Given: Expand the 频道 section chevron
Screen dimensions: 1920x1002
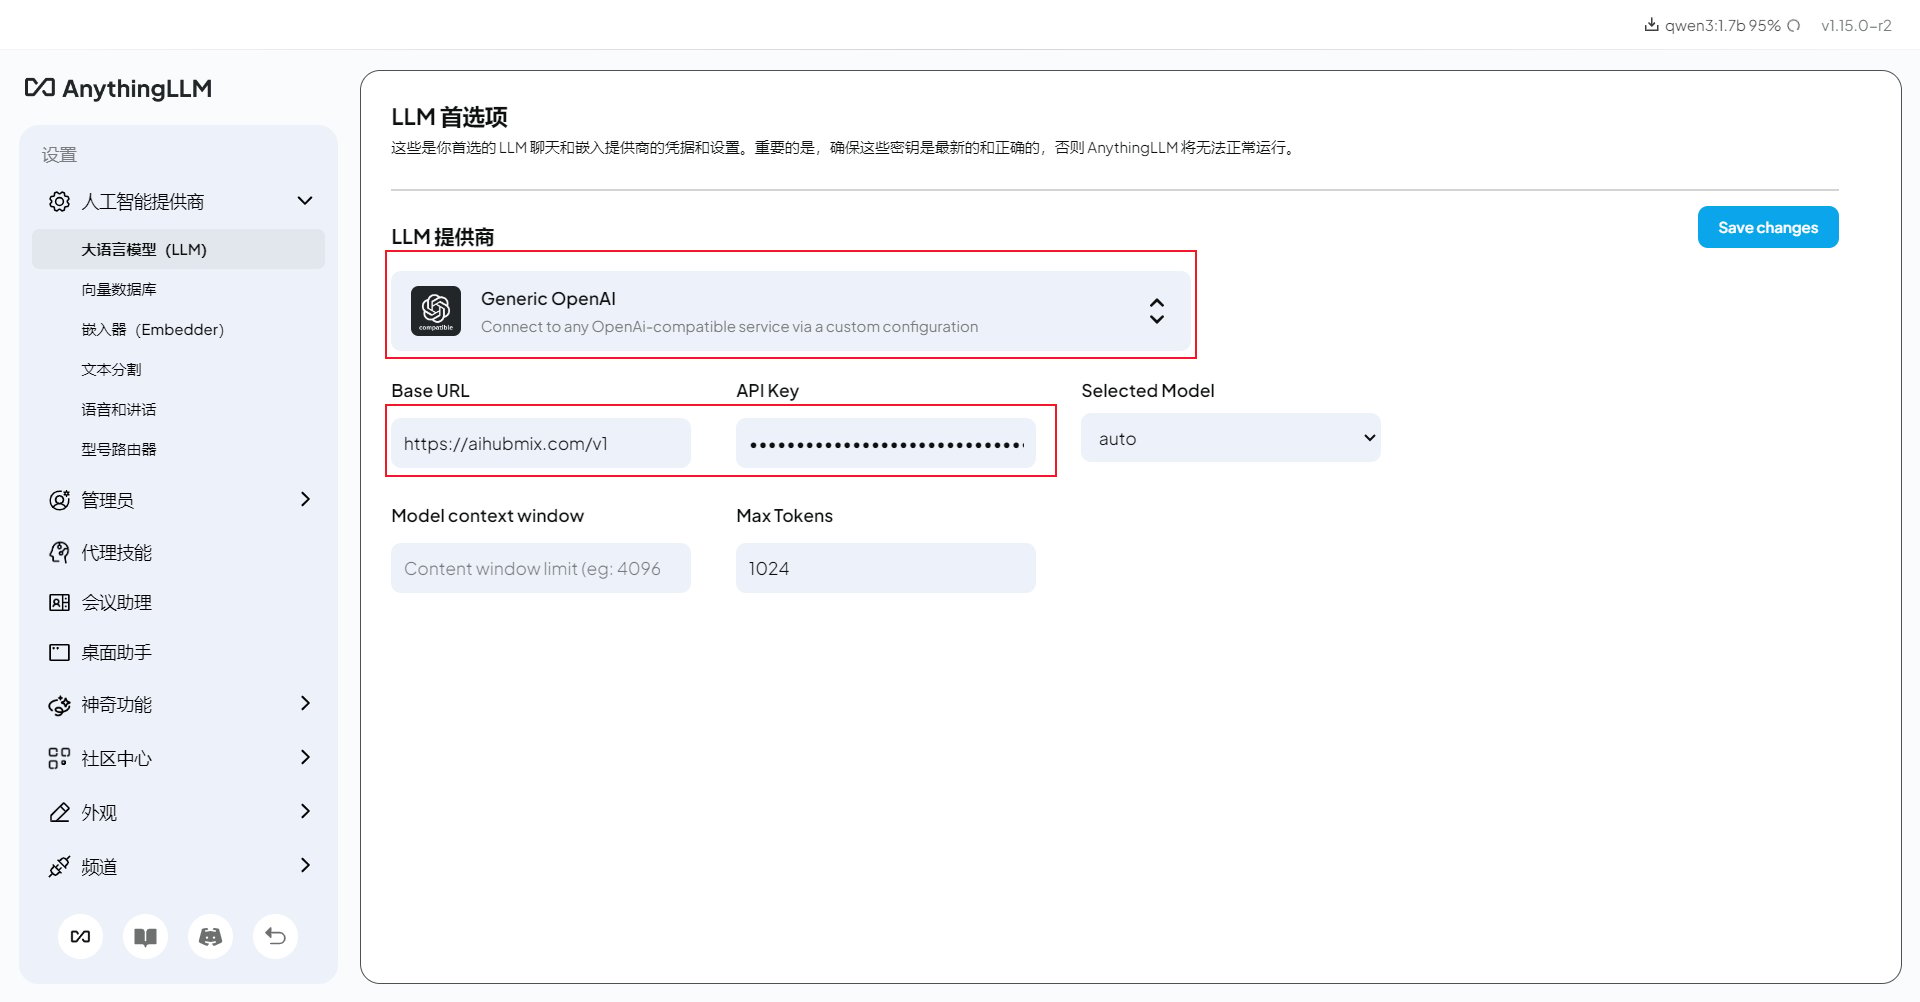Looking at the screenshot, I should click(305, 865).
